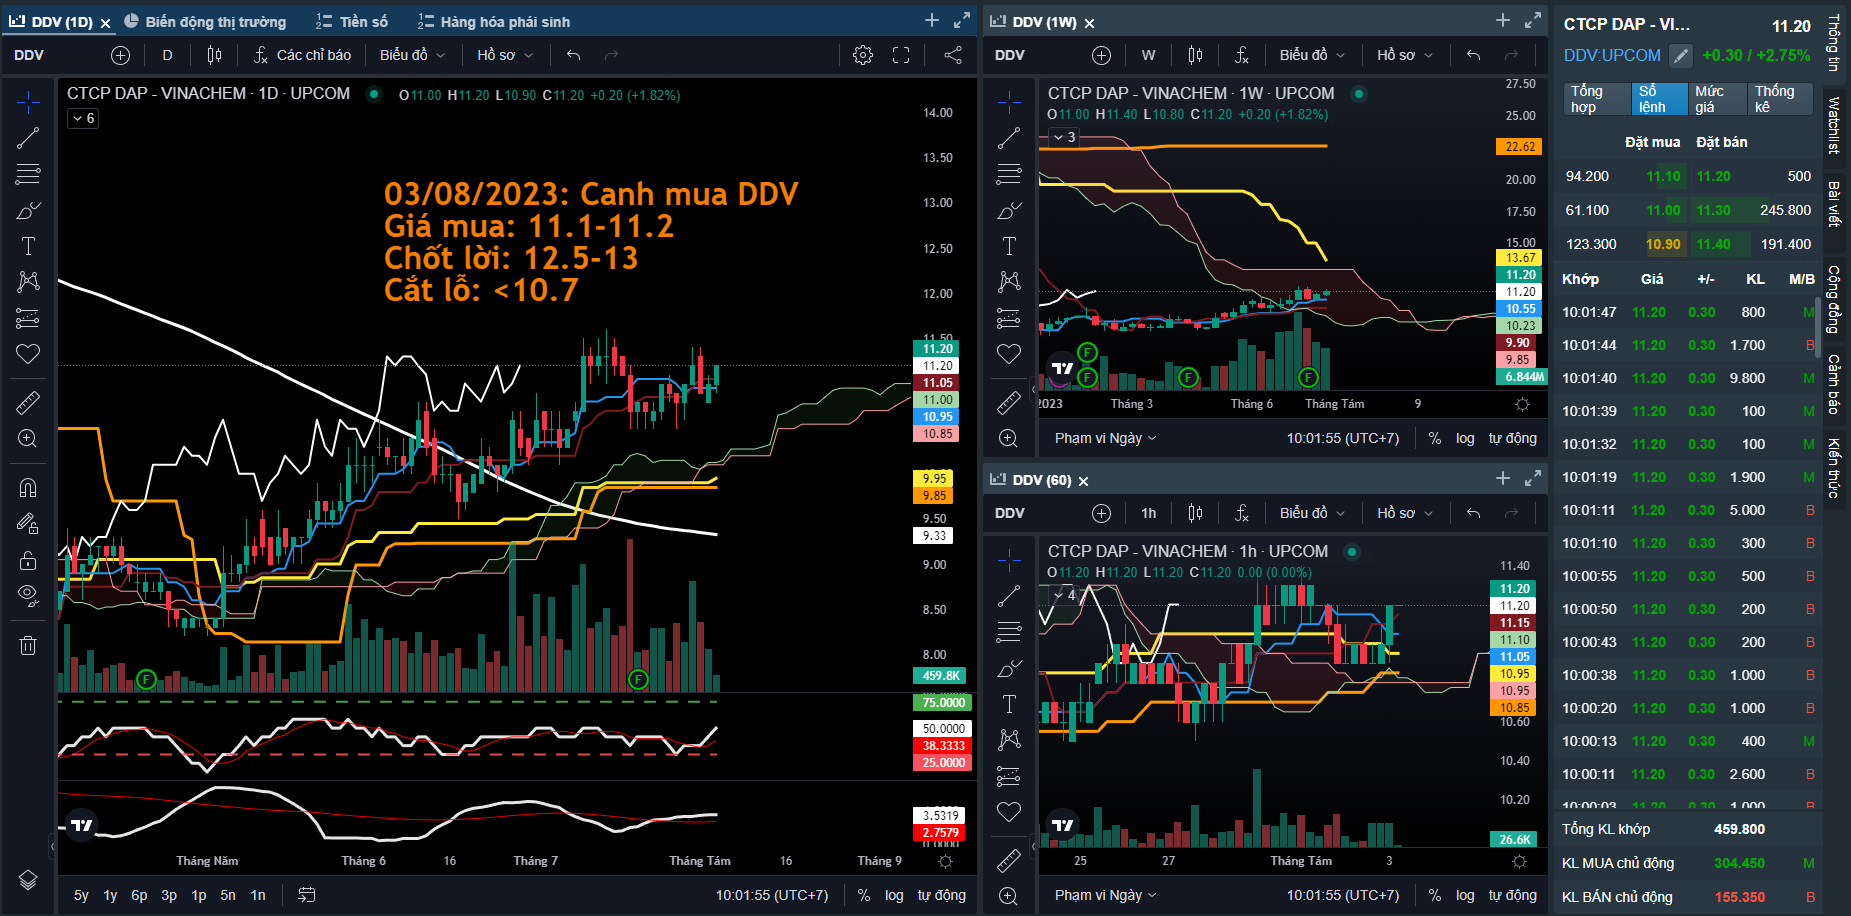Image resolution: width=1851 pixels, height=916 pixels.
Task: Toggle 'tự động' auto scale in the DDV (1D) chart
Action: click(x=942, y=895)
